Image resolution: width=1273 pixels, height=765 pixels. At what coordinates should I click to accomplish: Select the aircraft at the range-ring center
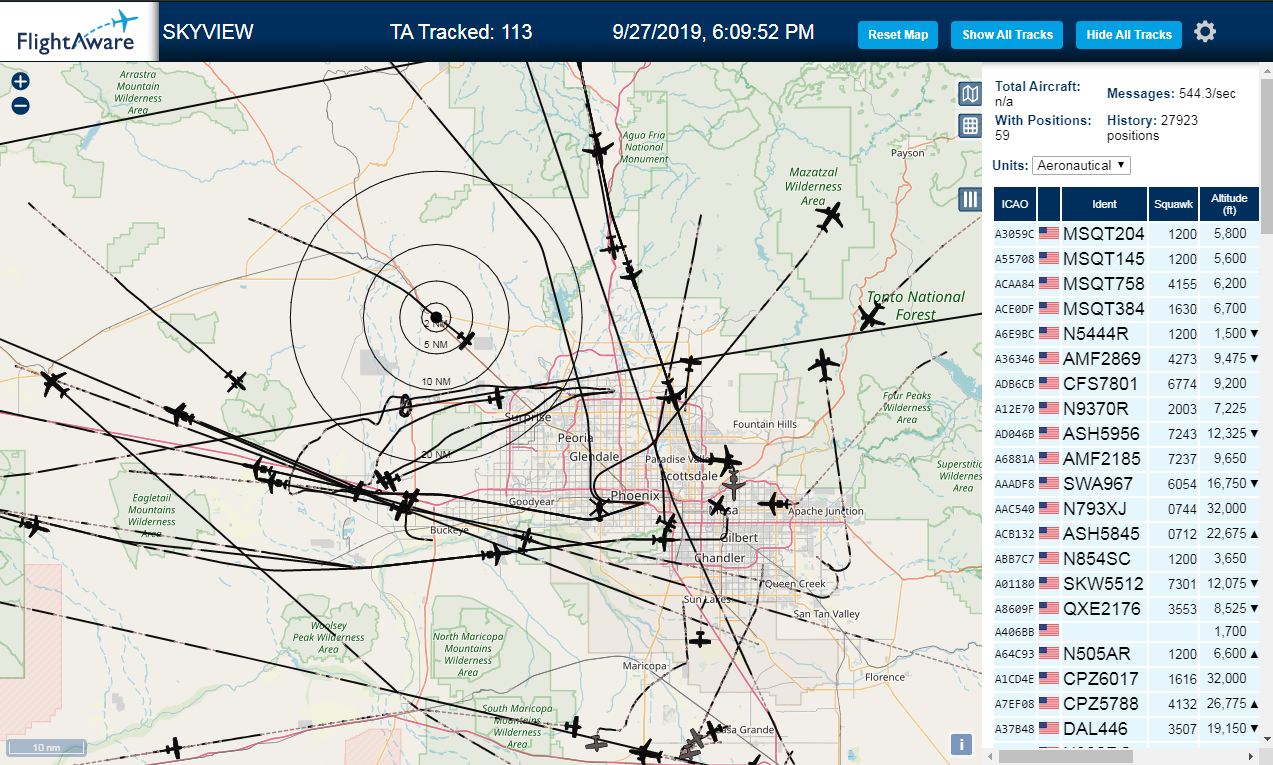click(x=436, y=317)
